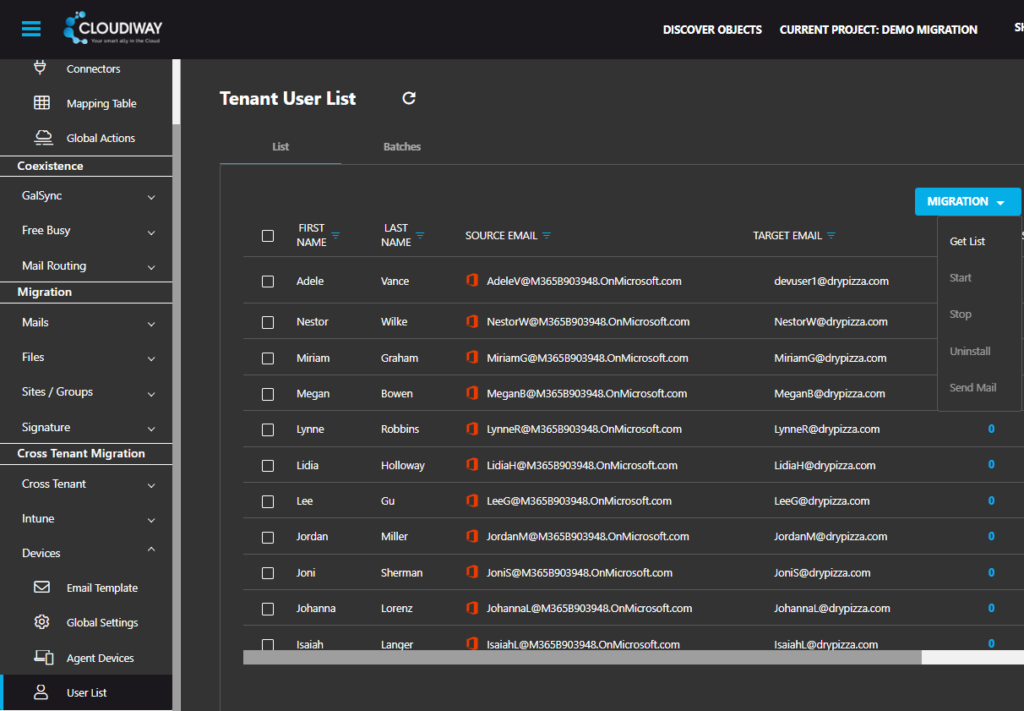Select the Adele Vance row checkbox
Viewport: 1024px width, 711px height.
[x=268, y=281]
